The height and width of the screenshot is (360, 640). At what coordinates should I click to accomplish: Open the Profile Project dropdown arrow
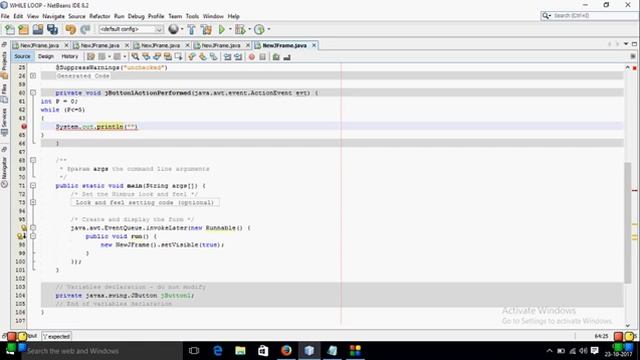(x=269, y=29)
